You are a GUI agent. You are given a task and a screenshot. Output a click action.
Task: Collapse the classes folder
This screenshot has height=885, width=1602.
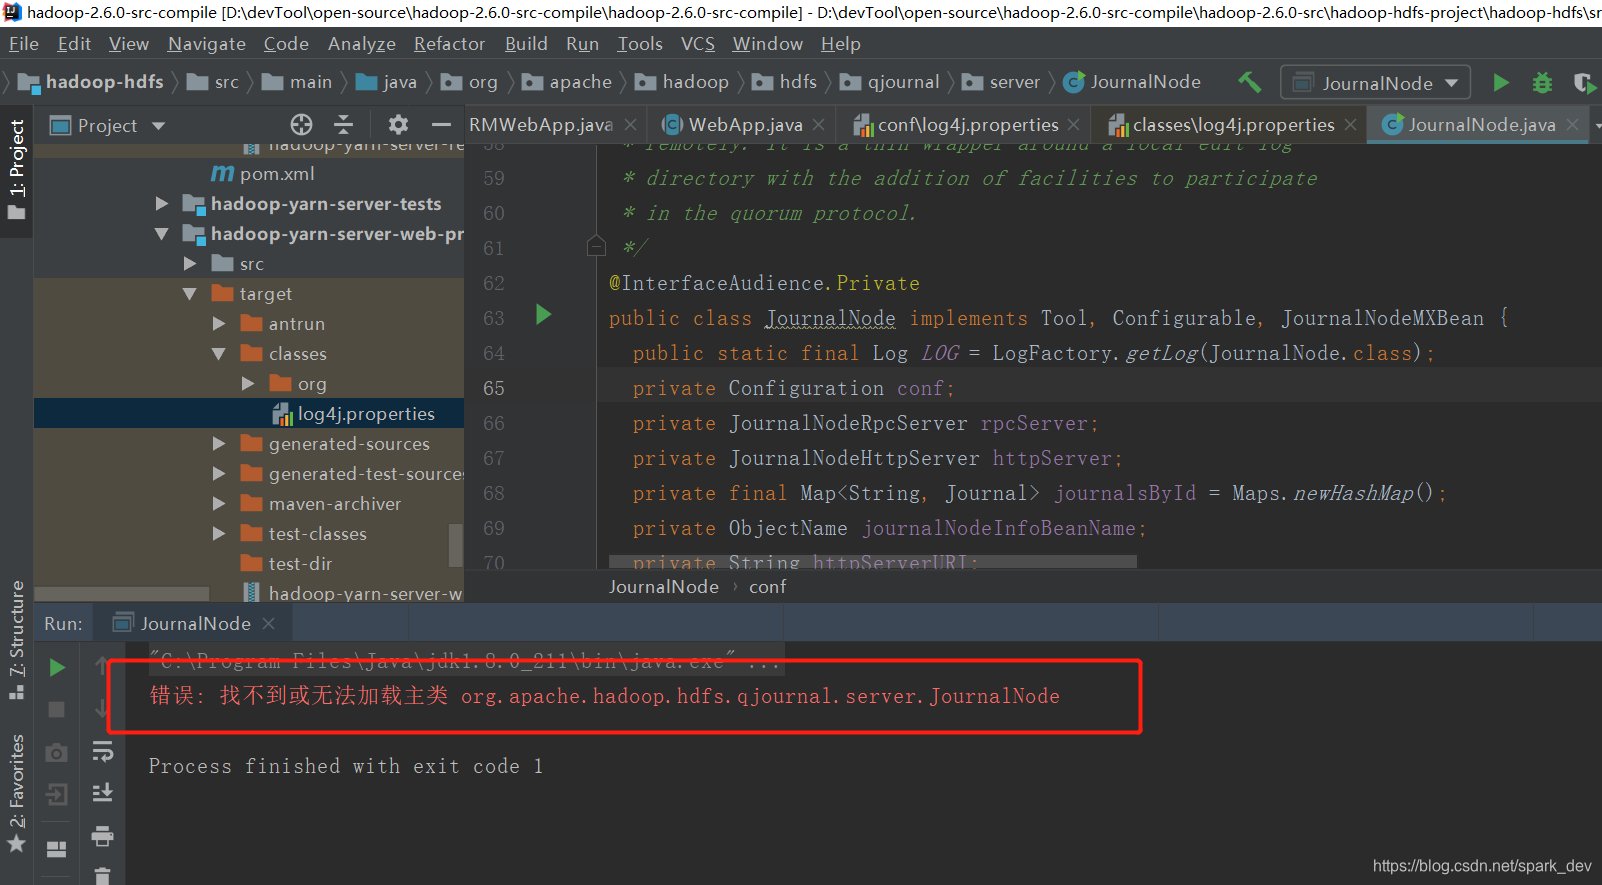pos(219,353)
